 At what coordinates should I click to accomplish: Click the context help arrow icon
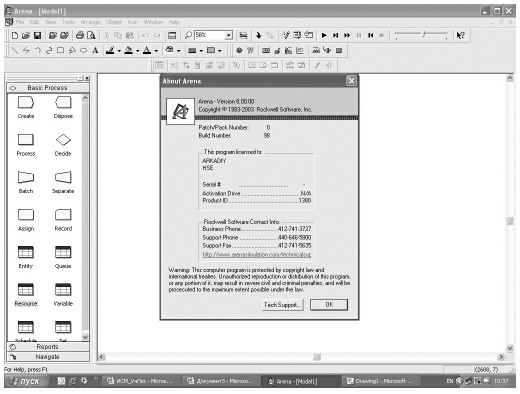461,35
